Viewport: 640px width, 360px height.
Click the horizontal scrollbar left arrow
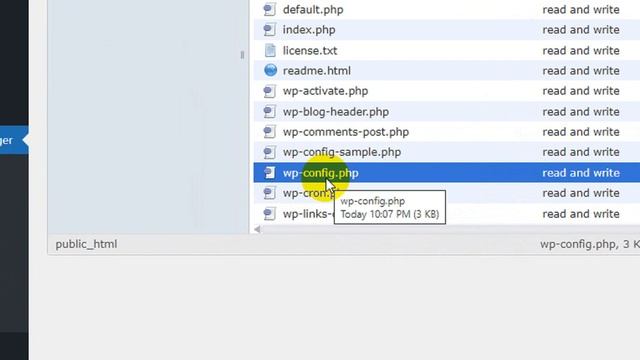click(x=257, y=229)
